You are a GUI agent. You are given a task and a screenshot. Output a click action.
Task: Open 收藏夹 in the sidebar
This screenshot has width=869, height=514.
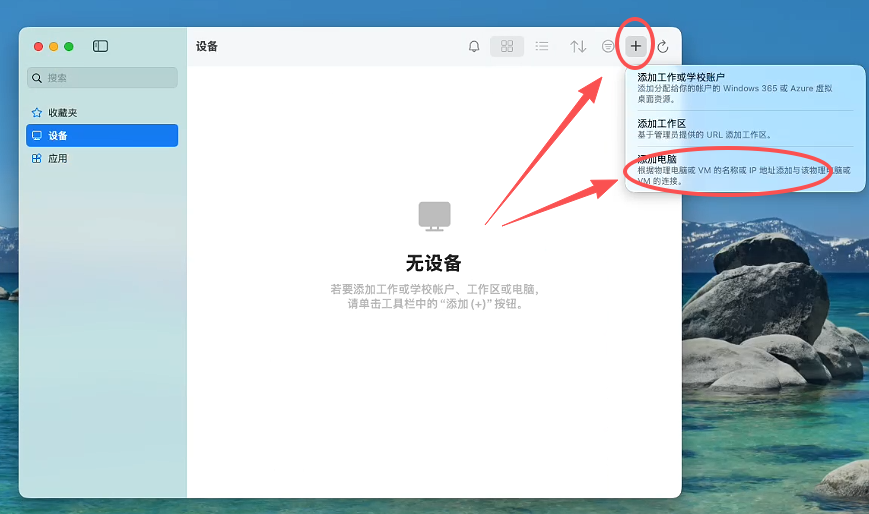(x=62, y=113)
